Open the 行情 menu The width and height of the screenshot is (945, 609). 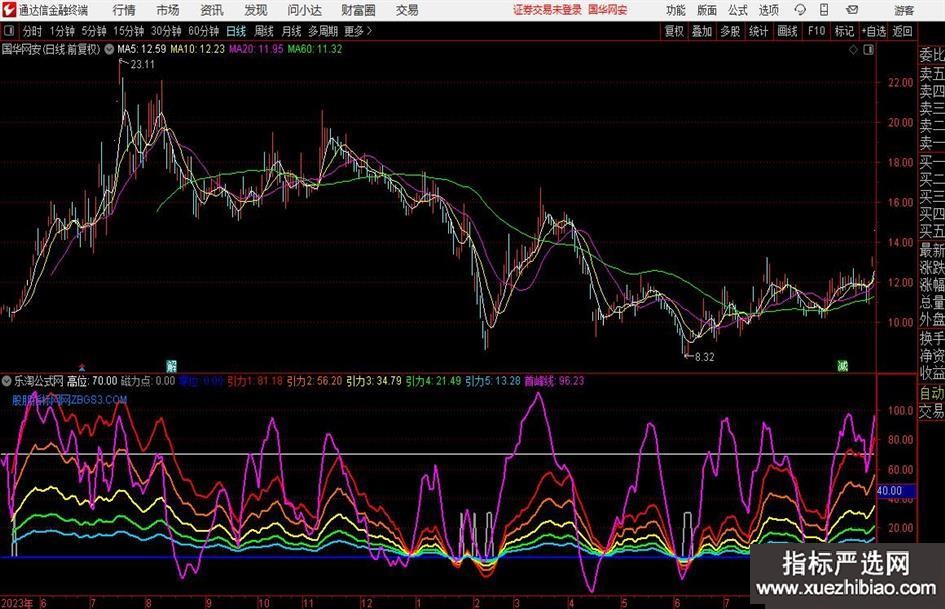pyautogui.click(x=124, y=10)
